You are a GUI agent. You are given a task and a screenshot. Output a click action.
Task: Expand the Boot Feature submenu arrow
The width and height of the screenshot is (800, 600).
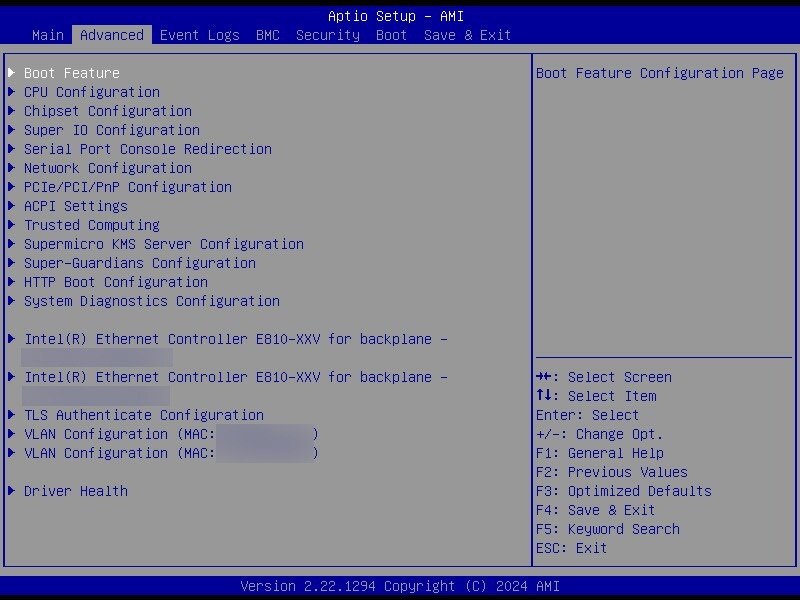point(12,72)
